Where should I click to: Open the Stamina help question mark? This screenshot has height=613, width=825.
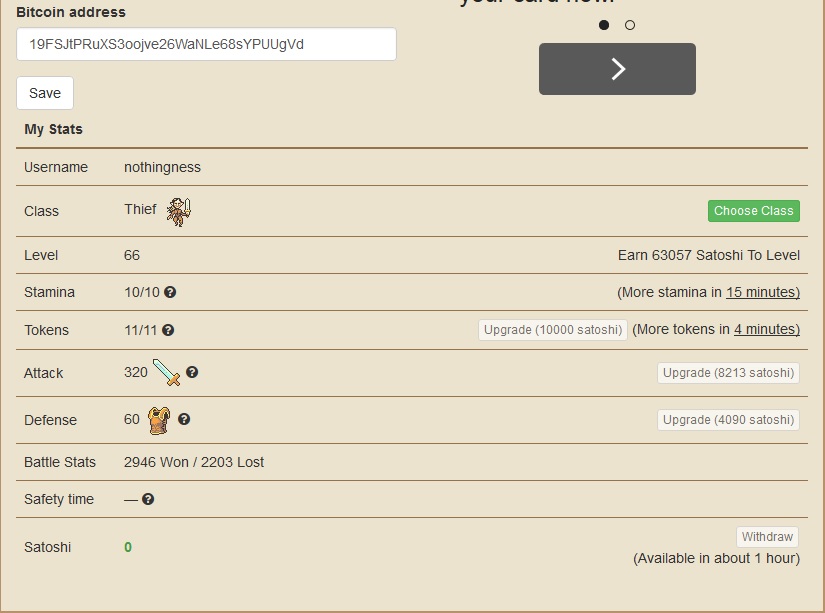pyautogui.click(x=170, y=292)
